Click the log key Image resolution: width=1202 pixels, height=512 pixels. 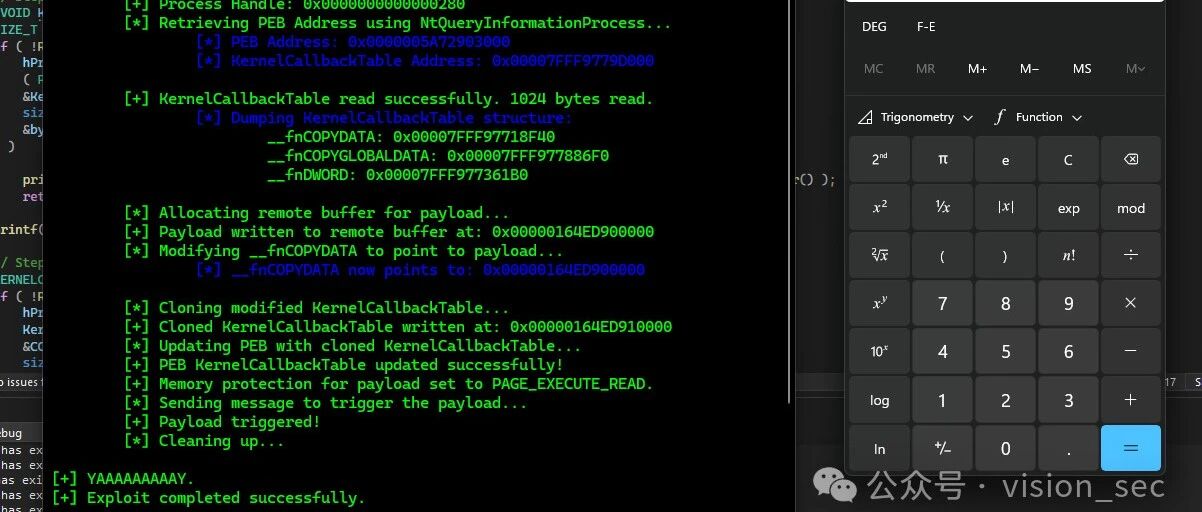point(880,400)
